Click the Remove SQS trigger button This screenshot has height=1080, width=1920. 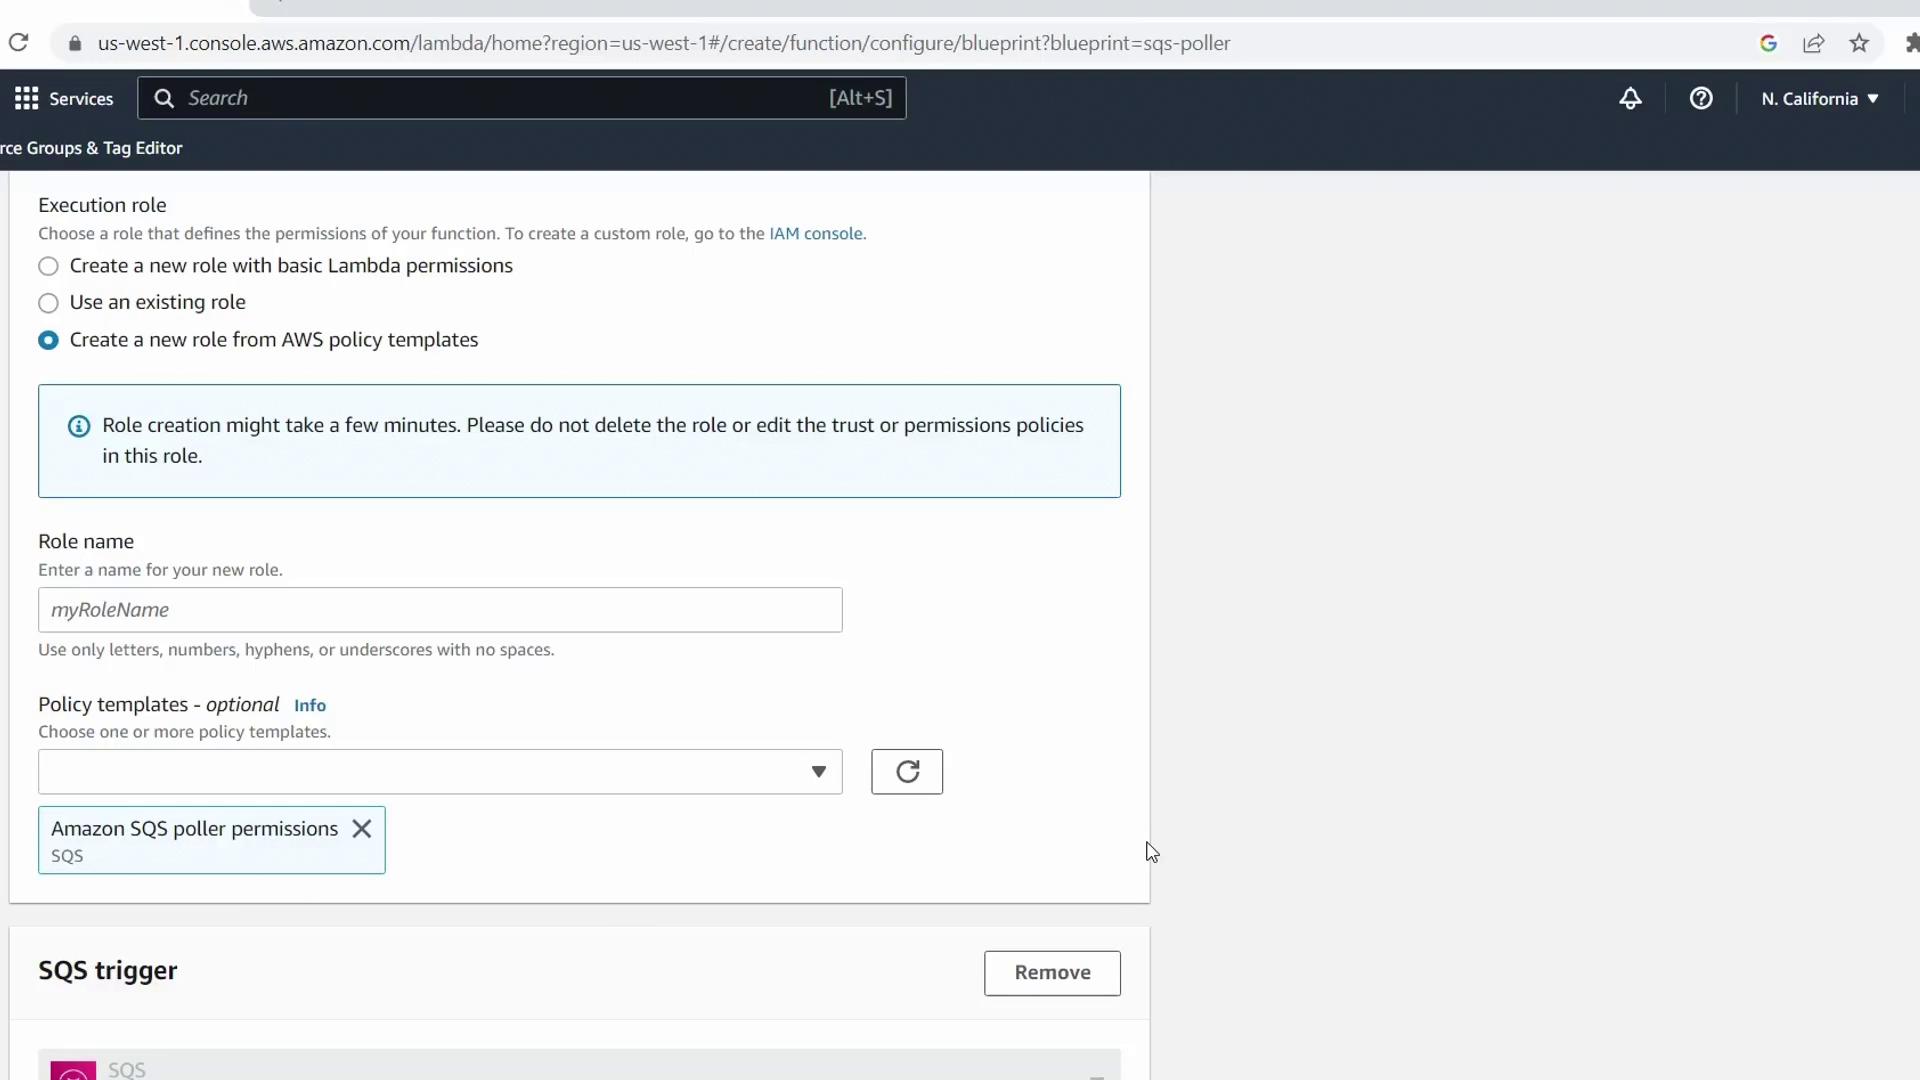[x=1052, y=973]
